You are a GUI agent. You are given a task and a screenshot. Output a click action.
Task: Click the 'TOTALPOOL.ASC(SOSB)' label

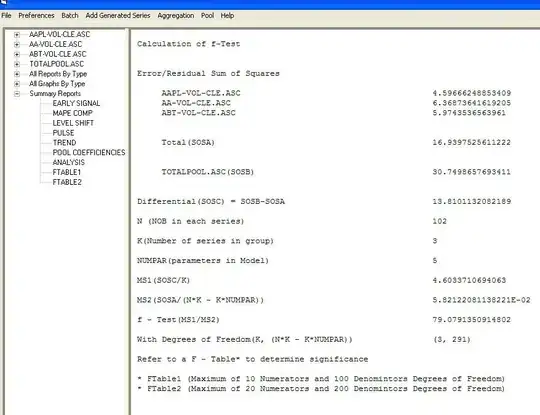[x=208, y=172]
